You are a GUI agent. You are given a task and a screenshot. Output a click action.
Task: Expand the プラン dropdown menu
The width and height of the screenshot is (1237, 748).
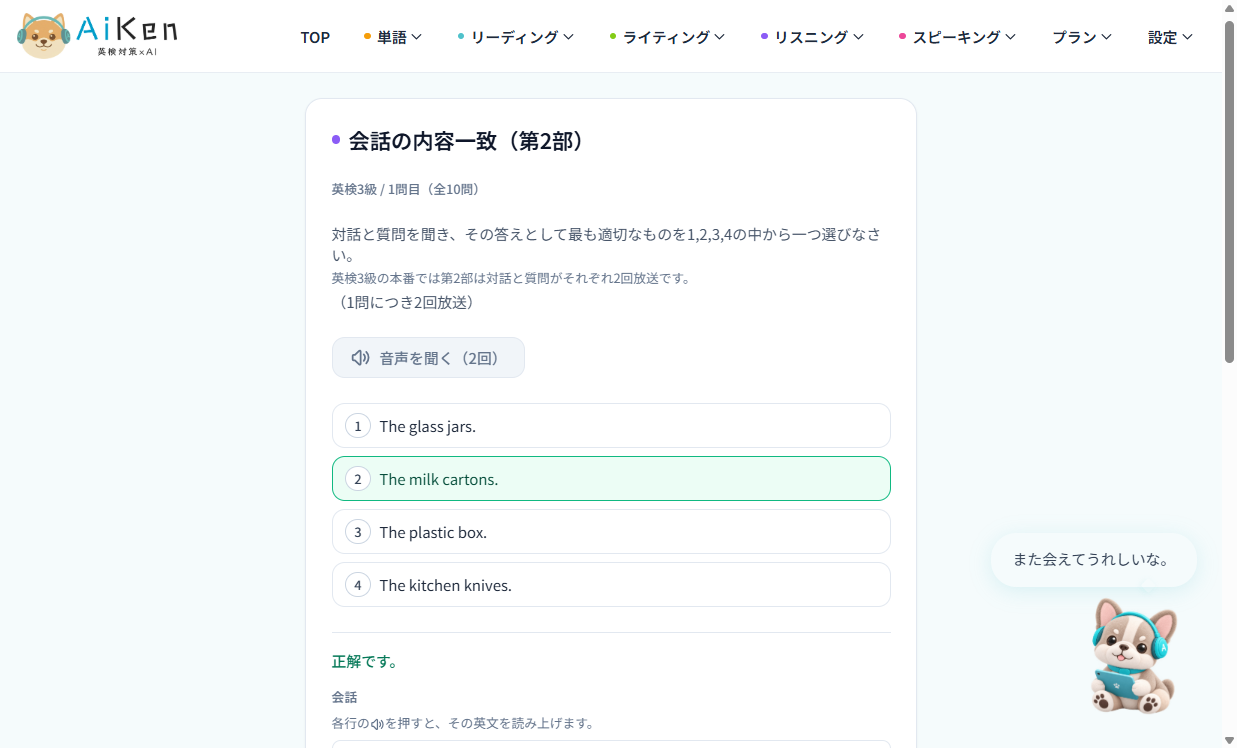coord(1082,37)
